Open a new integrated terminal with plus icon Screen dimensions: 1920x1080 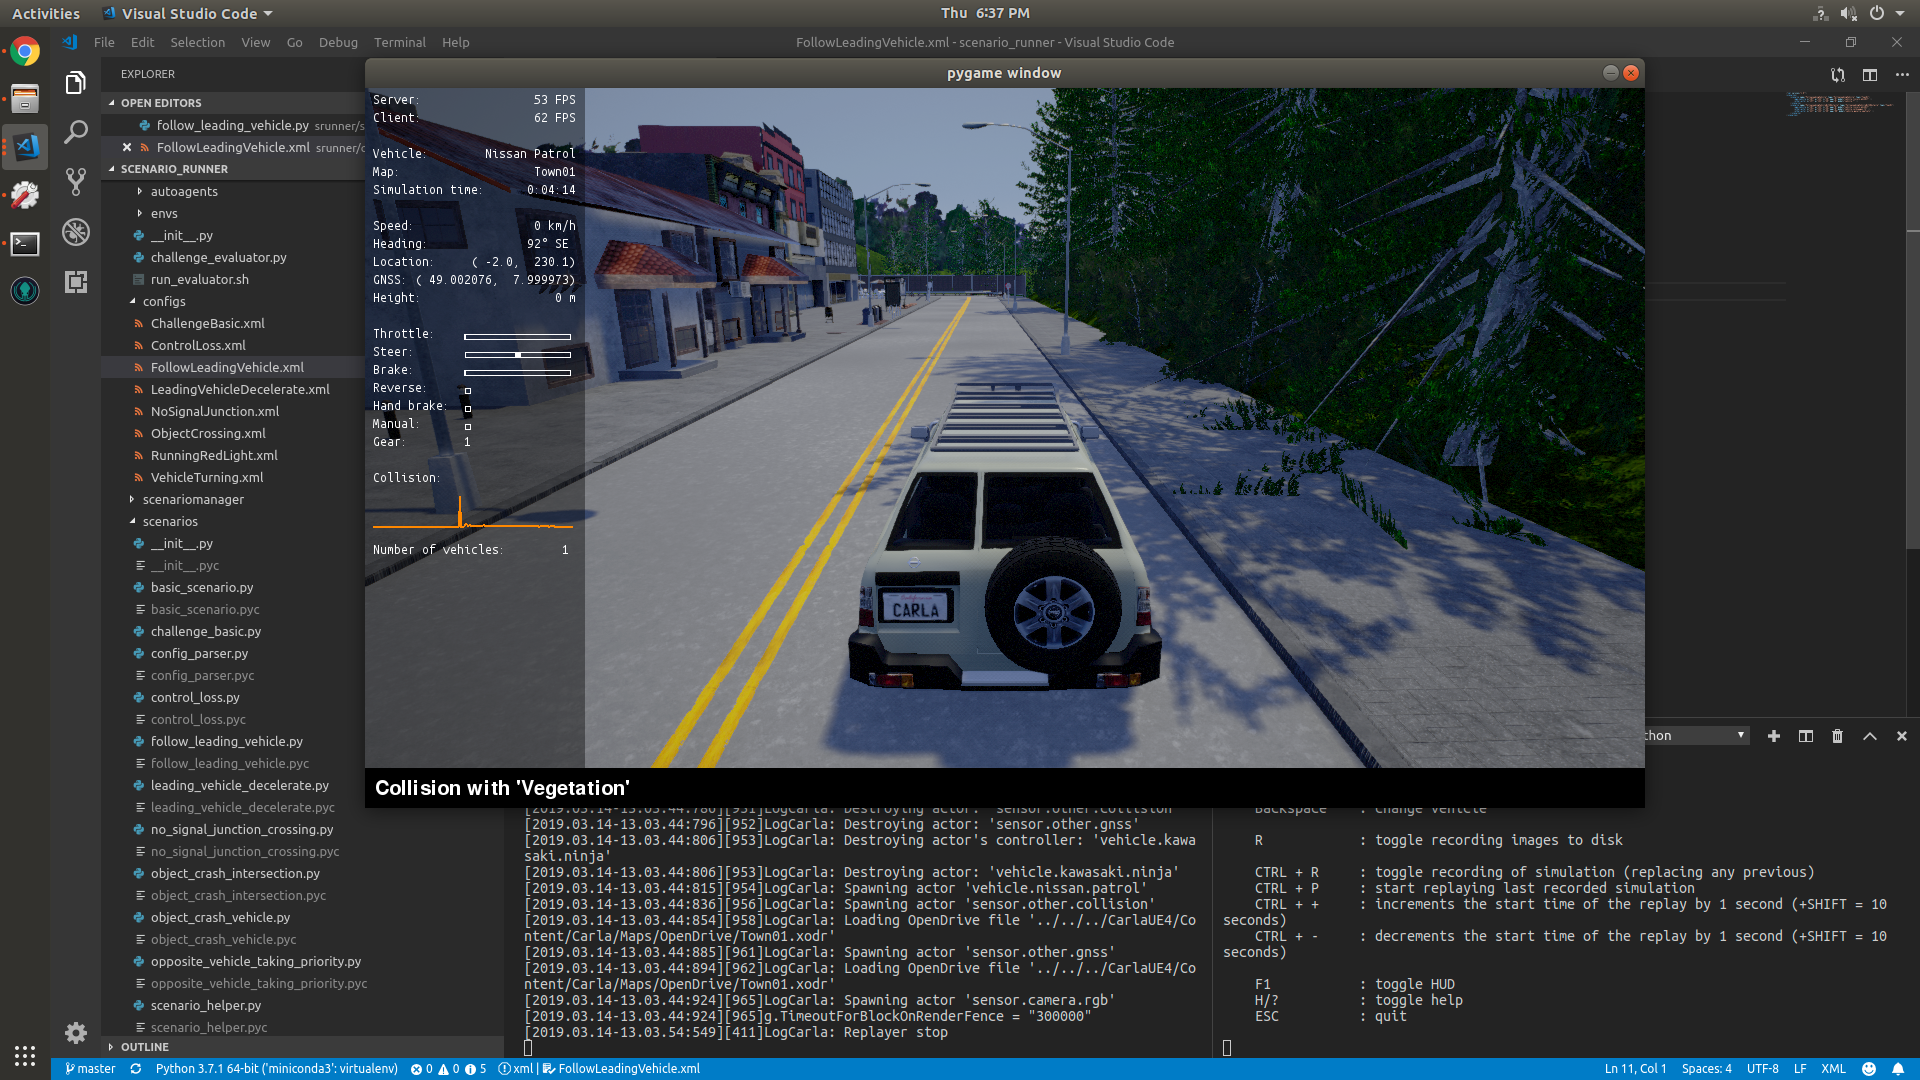(x=1773, y=736)
